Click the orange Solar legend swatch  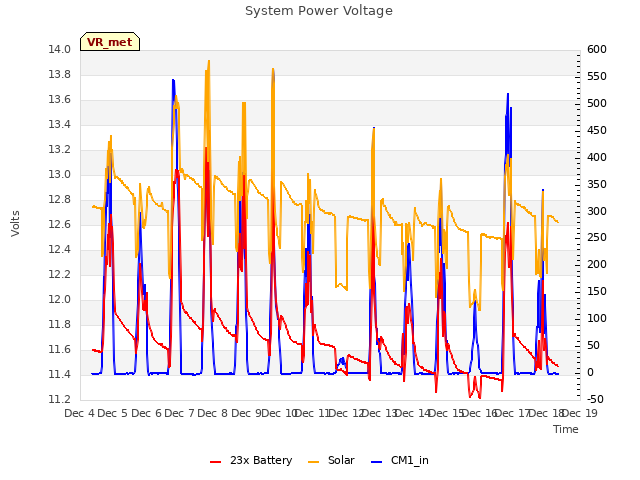coord(313,462)
